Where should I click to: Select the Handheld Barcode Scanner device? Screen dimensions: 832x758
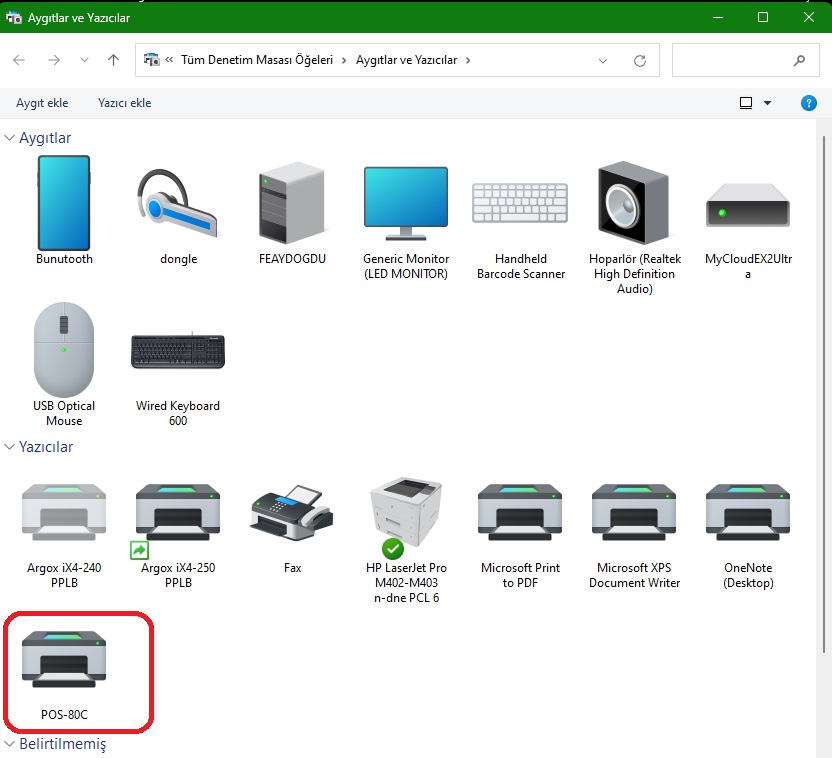(520, 205)
